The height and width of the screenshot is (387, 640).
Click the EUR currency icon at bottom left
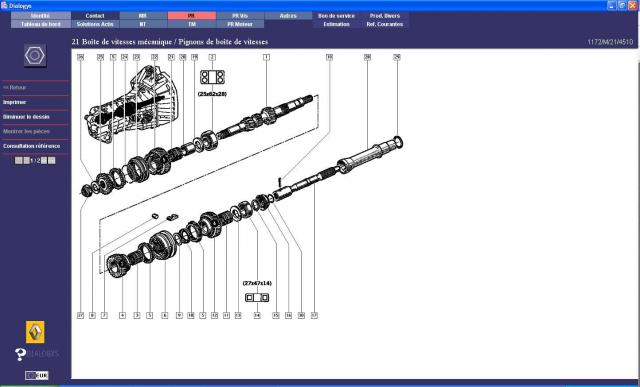[x=37, y=375]
